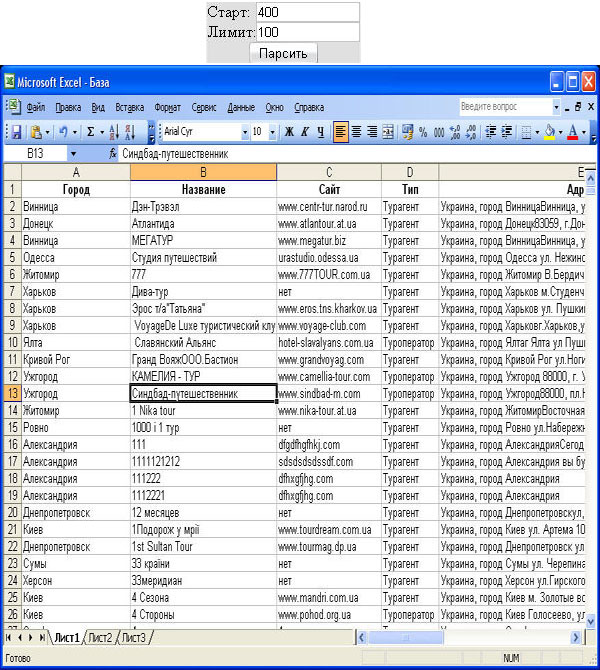The height and width of the screenshot is (670, 600).
Task: Toggle Underline formatting (Ч)
Action: click(x=320, y=132)
